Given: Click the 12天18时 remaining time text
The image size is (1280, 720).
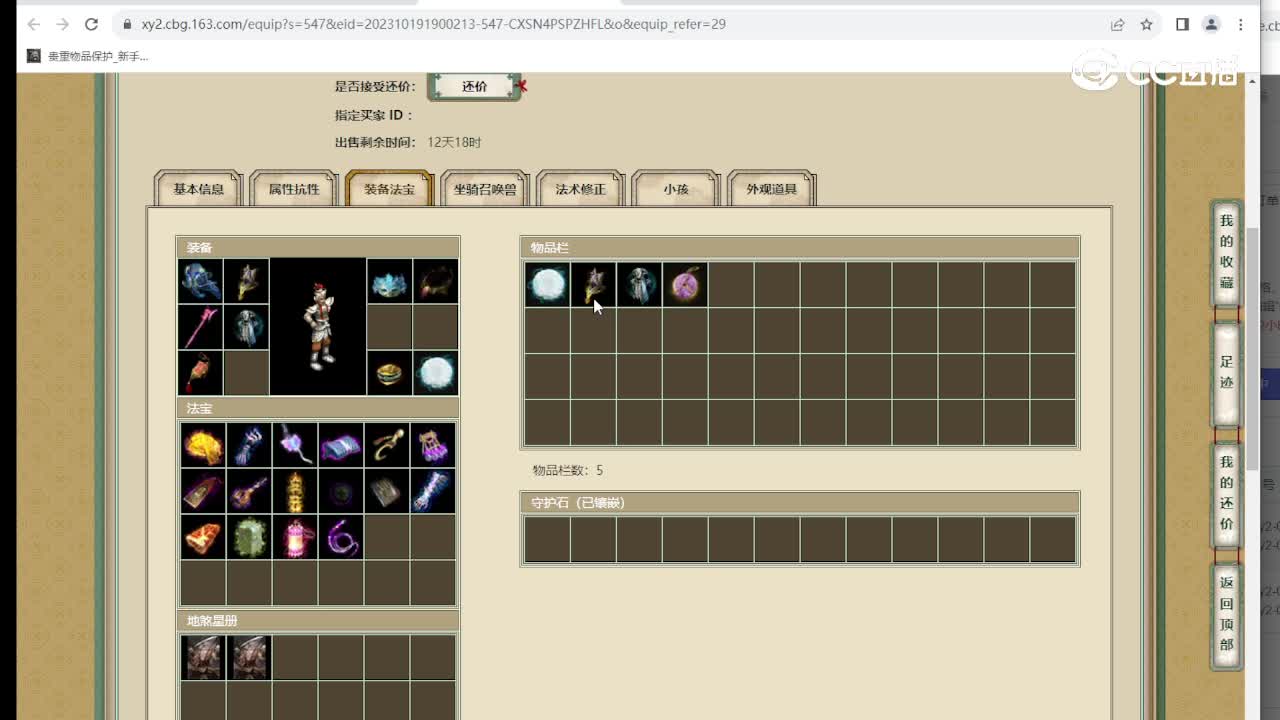Looking at the screenshot, I should 454,143.
